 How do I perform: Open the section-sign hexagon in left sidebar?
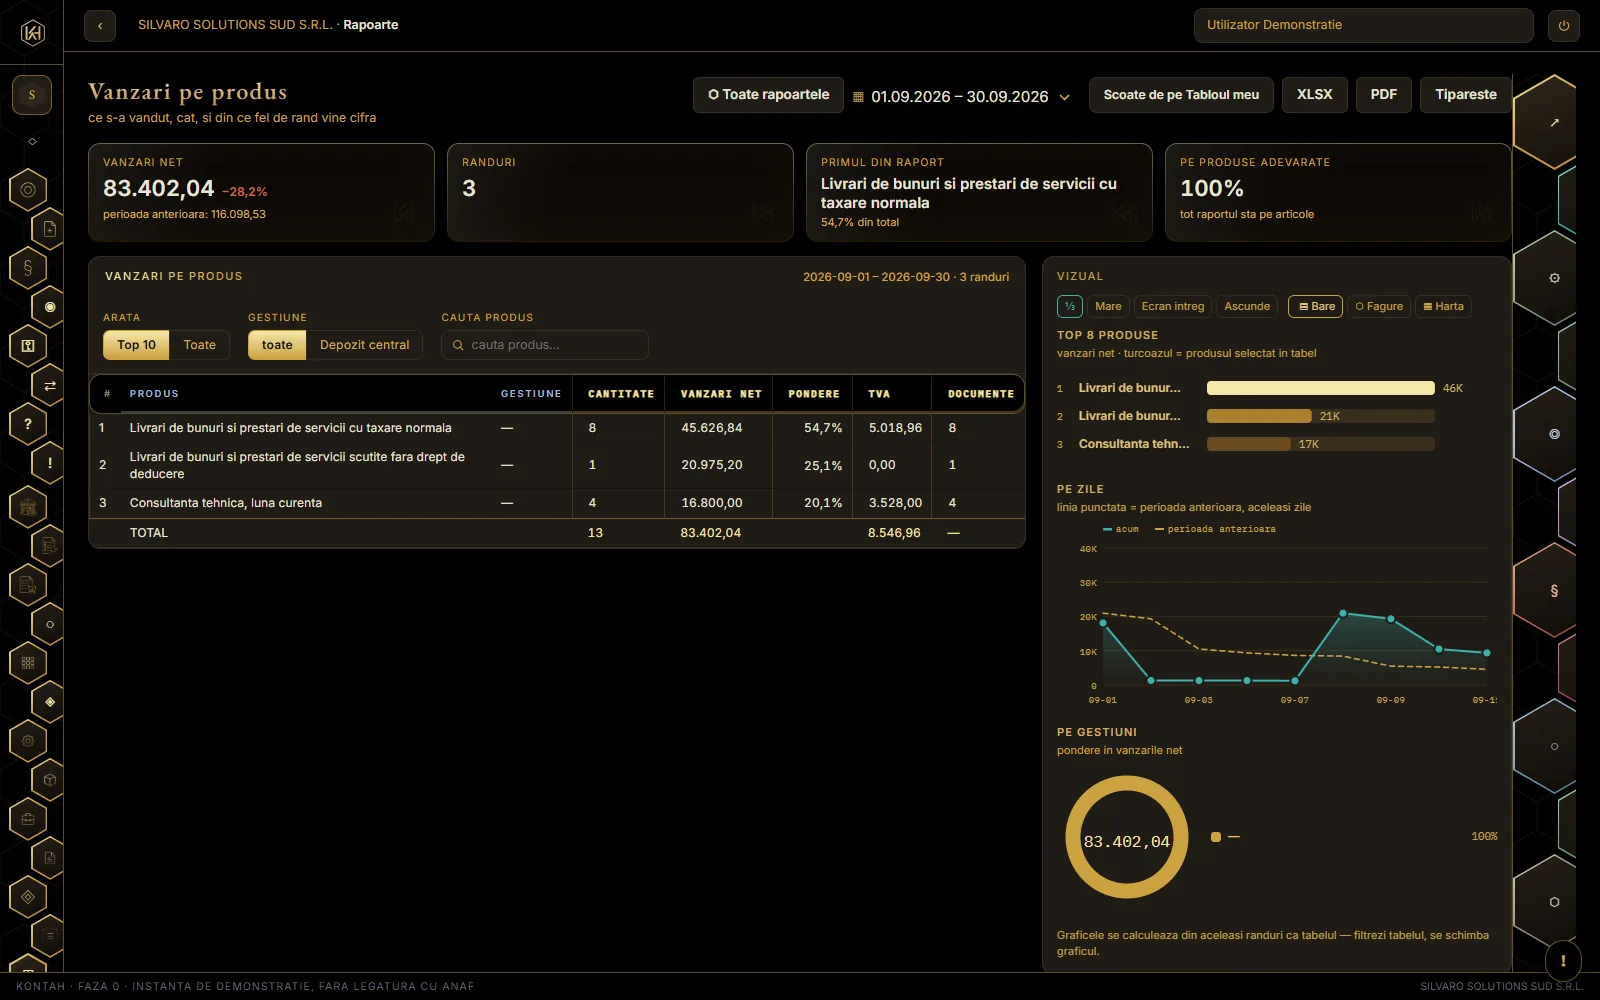pos(28,268)
